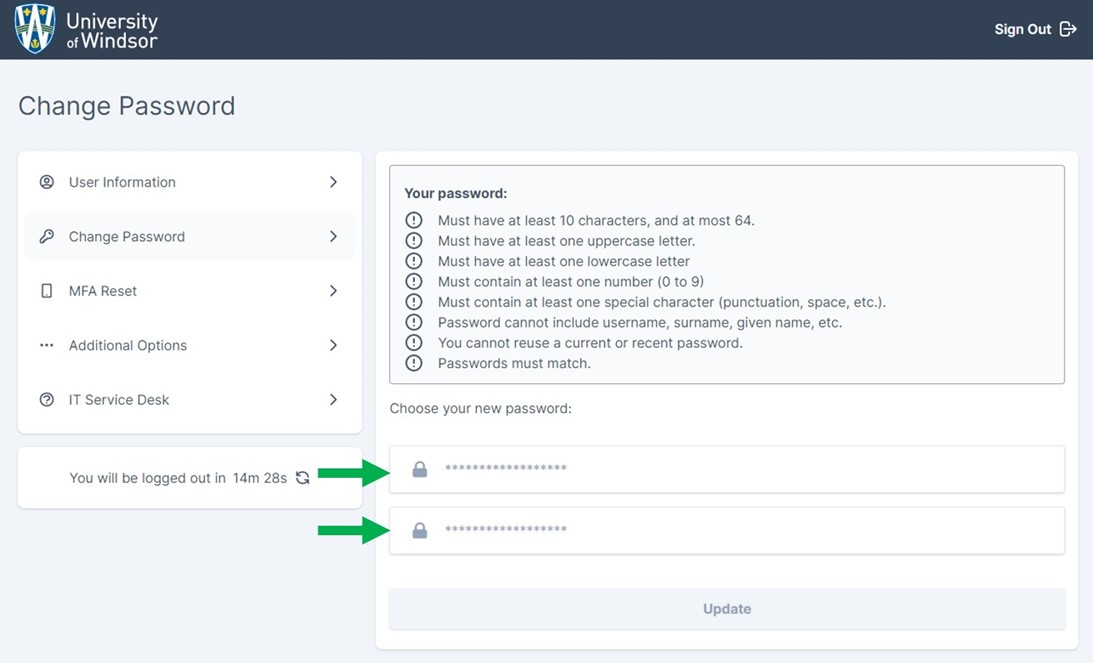The width and height of the screenshot is (1093, 663).
Task: Click the Sign Out link
Action: 1021,29
